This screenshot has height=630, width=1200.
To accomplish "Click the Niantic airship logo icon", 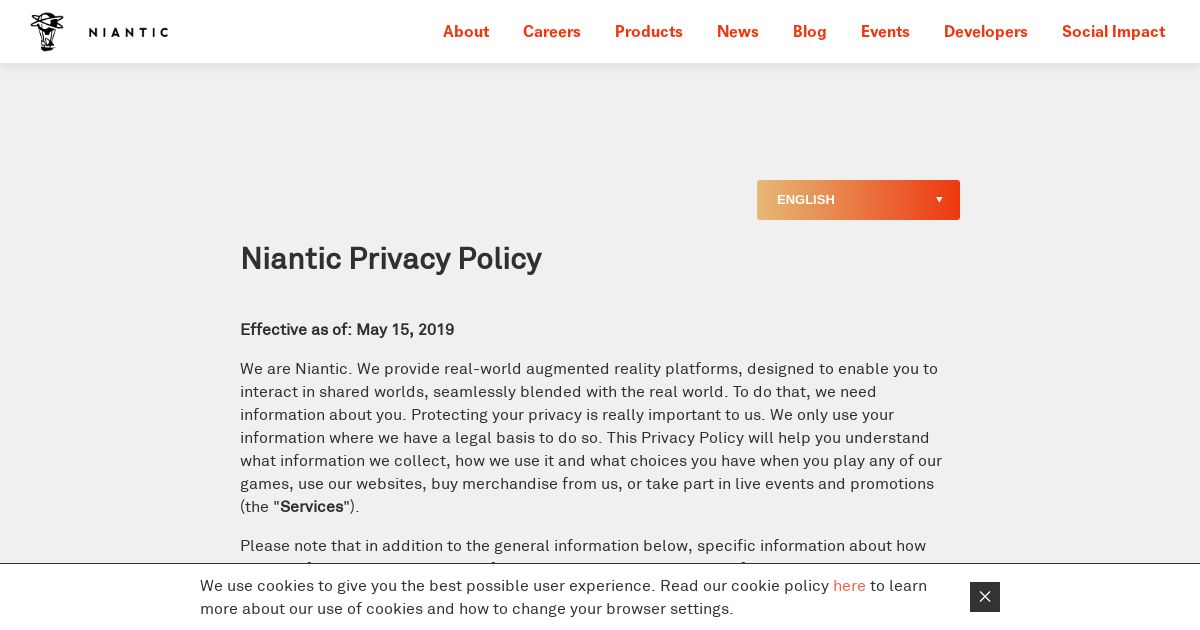I will coord(47,32).
